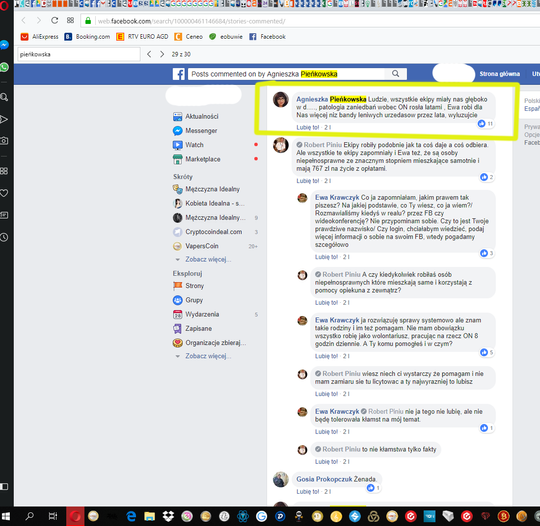Open Cryptocoindeal.com shortcut

coord(207,232)
